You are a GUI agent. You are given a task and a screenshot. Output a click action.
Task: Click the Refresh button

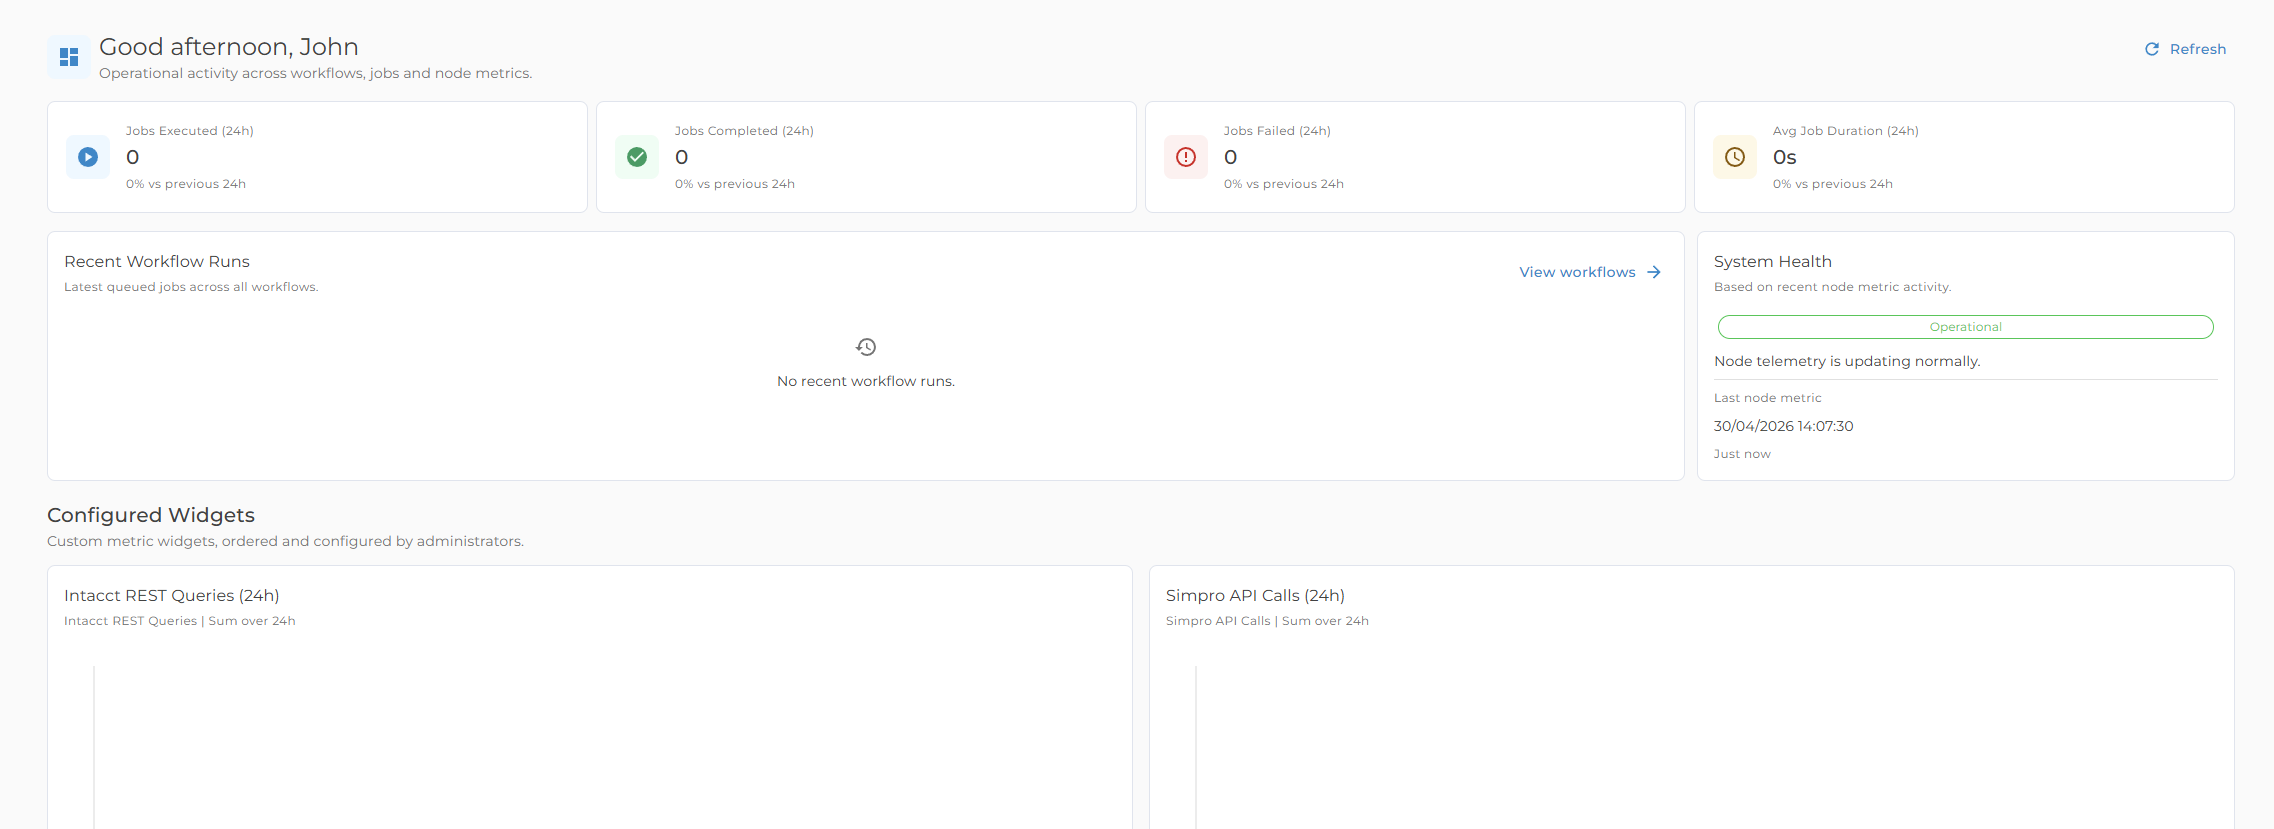[x=2185, y=49]
